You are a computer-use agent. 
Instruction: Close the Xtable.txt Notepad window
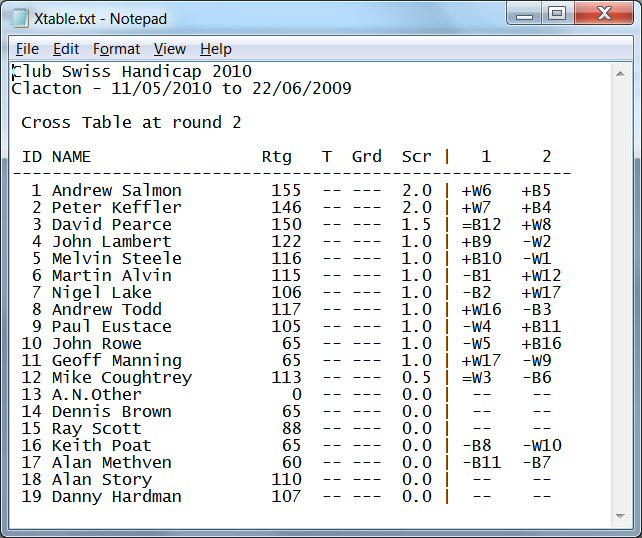coord(604,14)
